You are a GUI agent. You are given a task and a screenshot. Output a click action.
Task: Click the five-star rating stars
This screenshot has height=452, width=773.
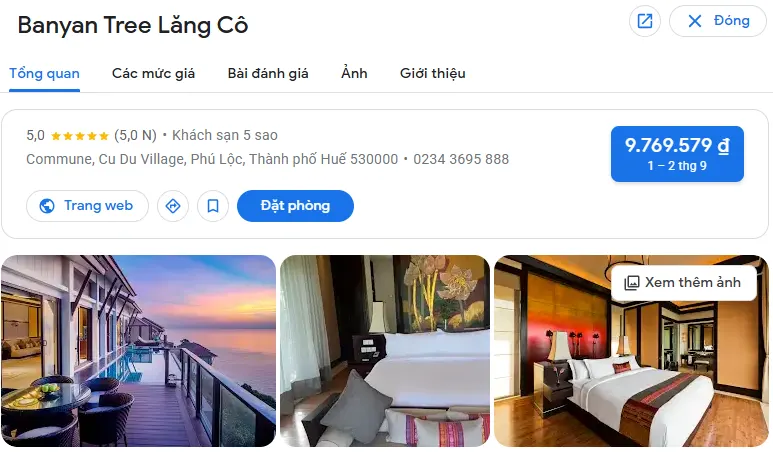(79, 136)
